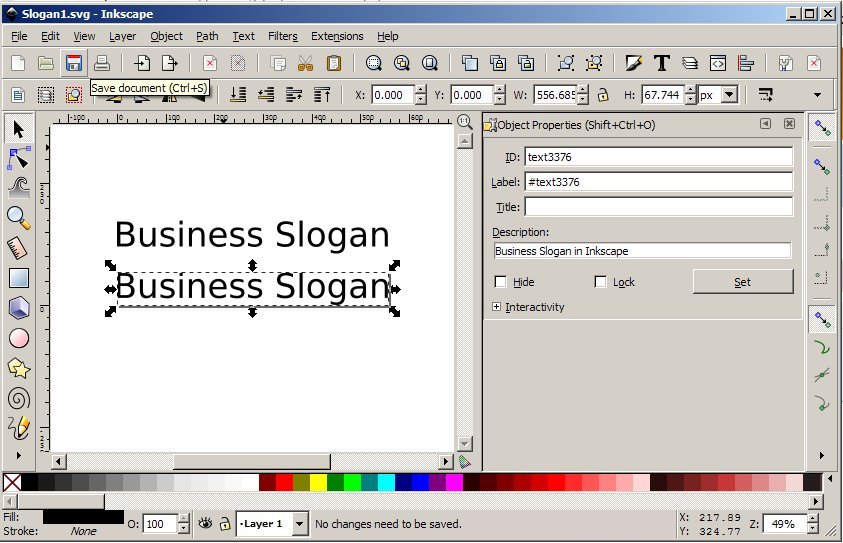The width and height of the screenshot is (843, 543).
Task: Open an existing document folder icon
Action: point(46,63)
